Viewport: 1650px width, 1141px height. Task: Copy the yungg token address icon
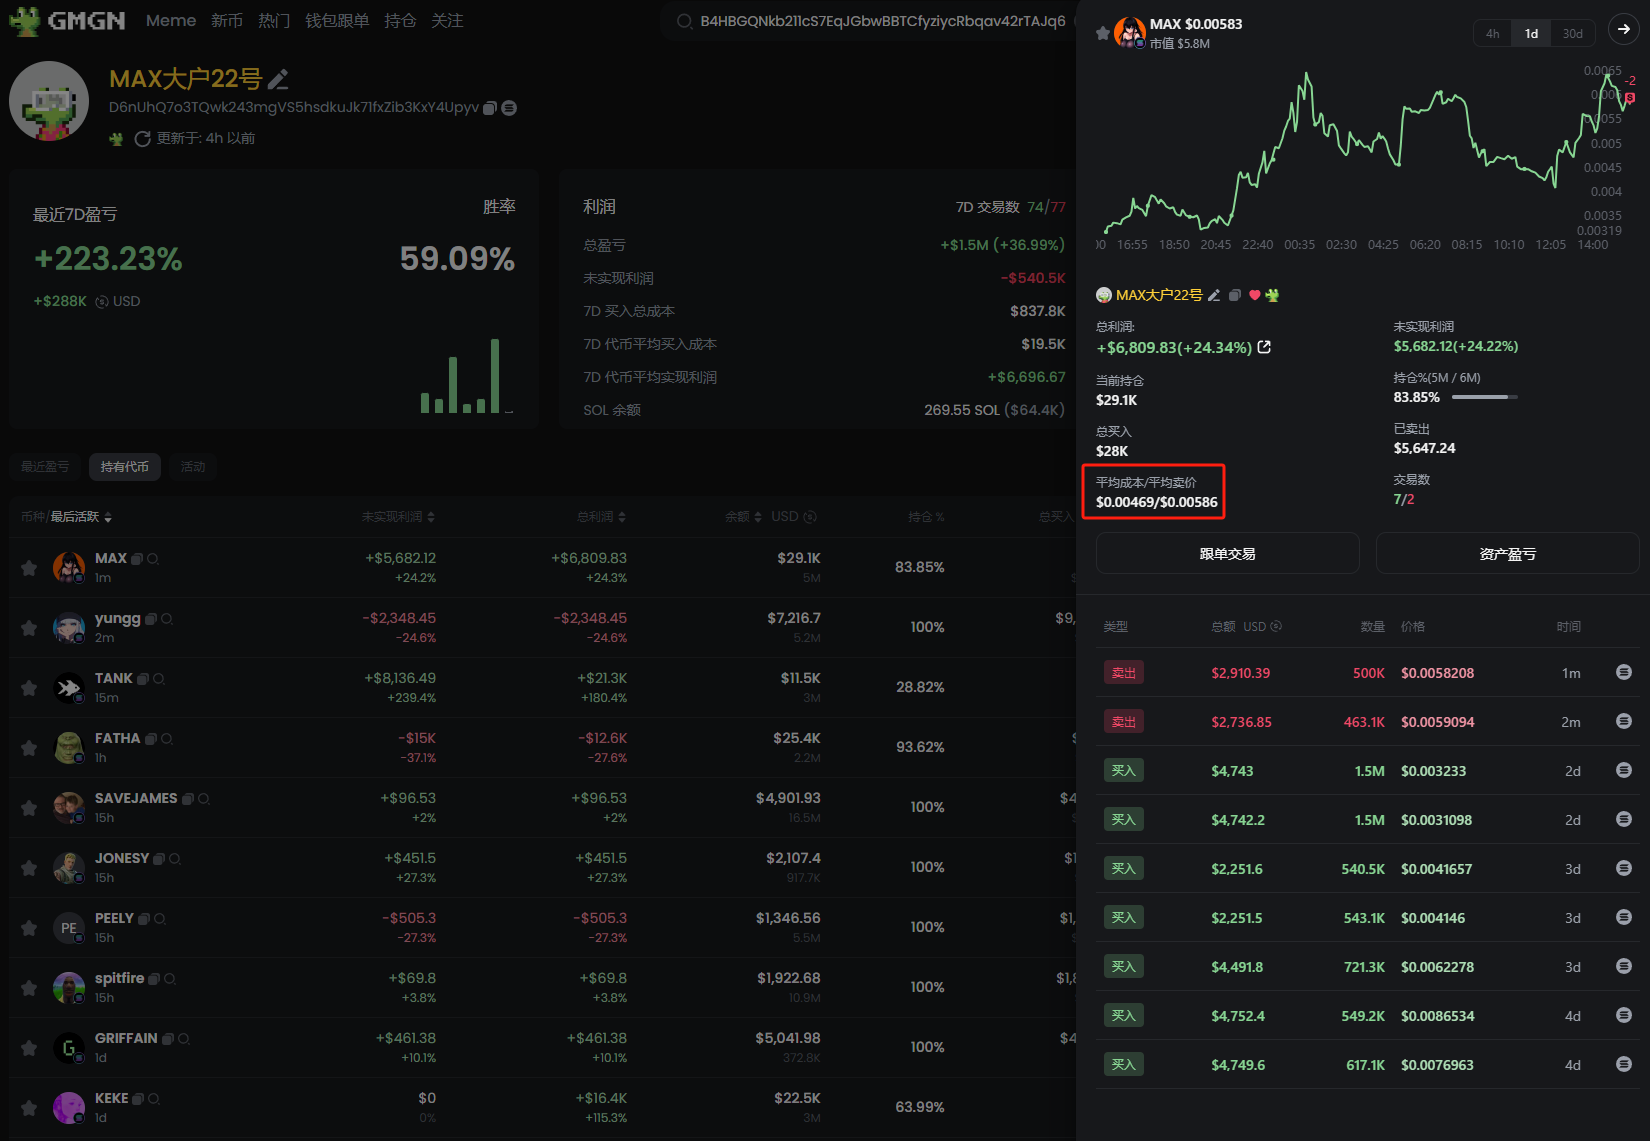pyautogui.click(x=151, y=619)
